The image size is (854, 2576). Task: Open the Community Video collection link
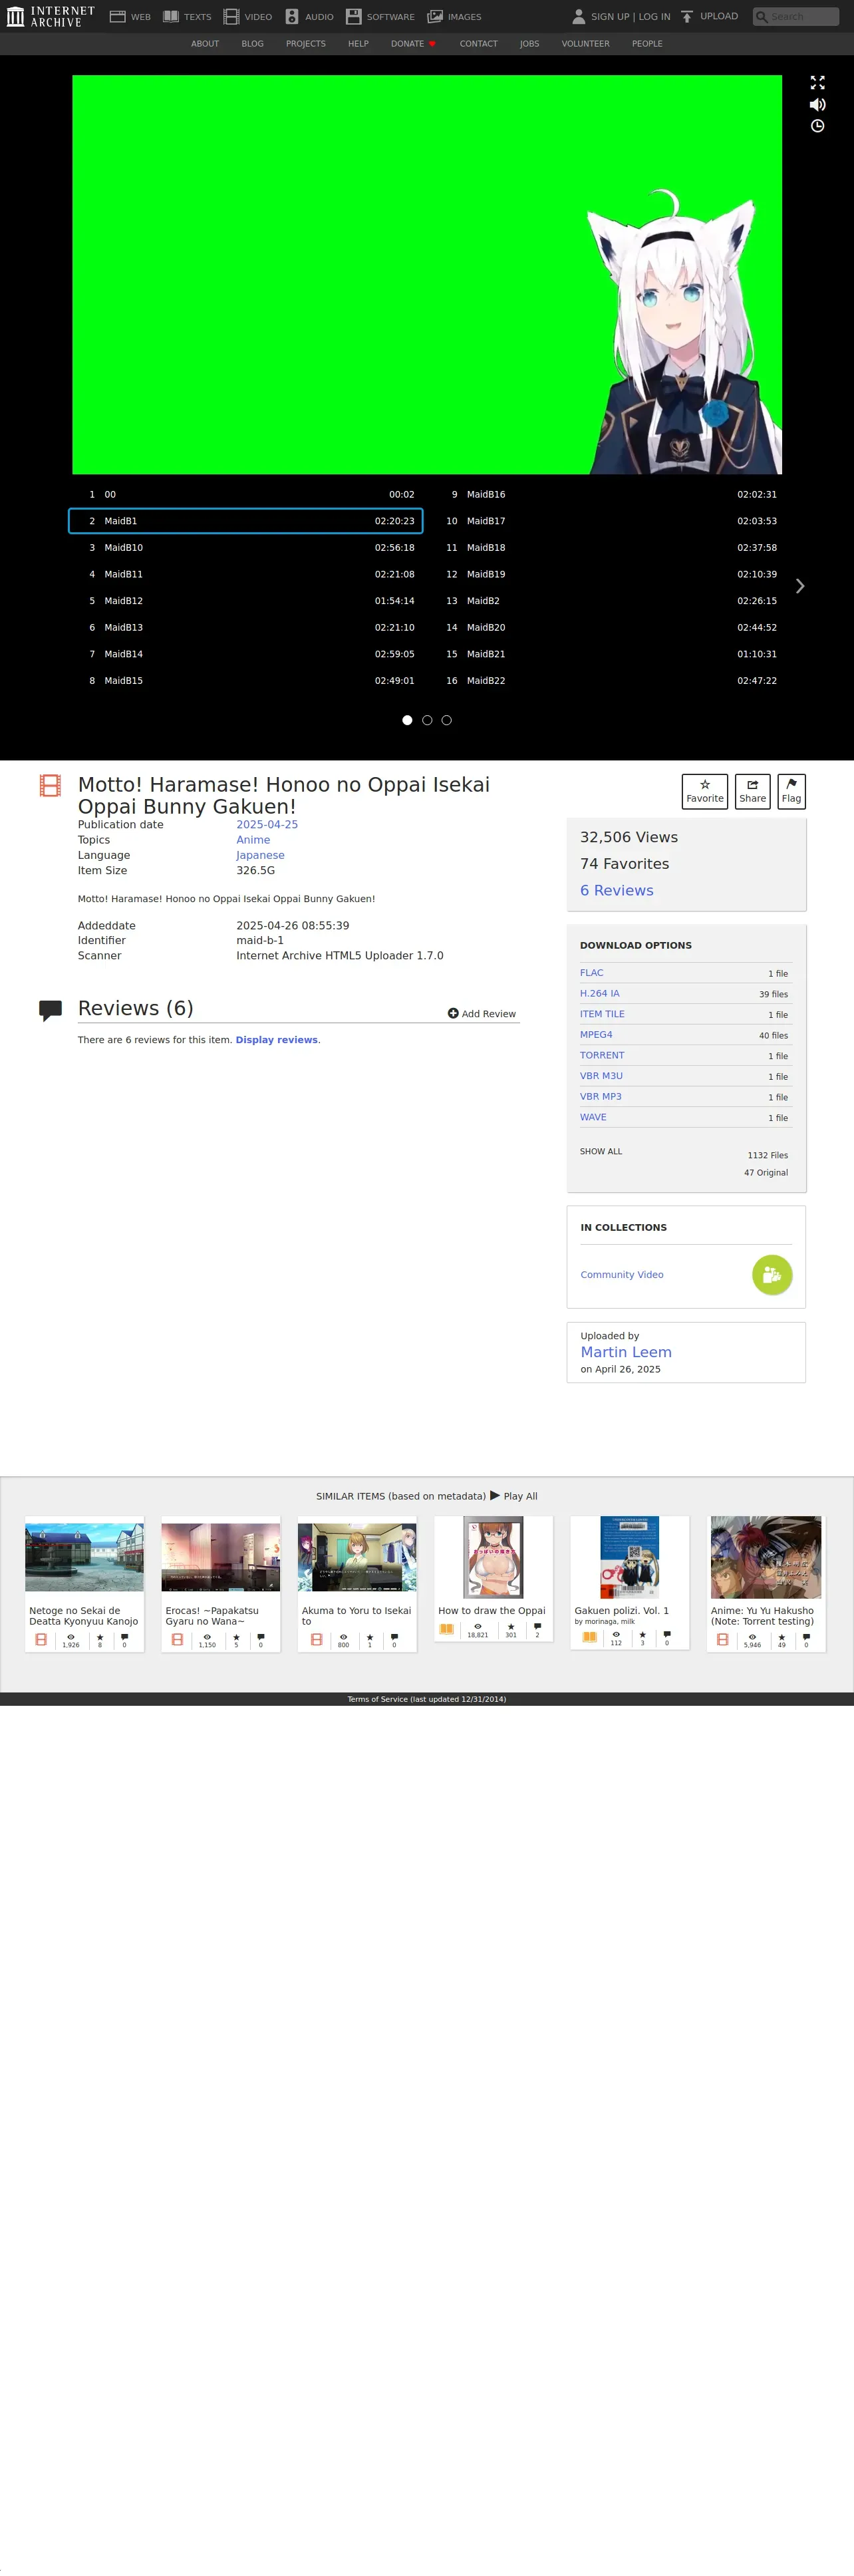[622, 1274]
